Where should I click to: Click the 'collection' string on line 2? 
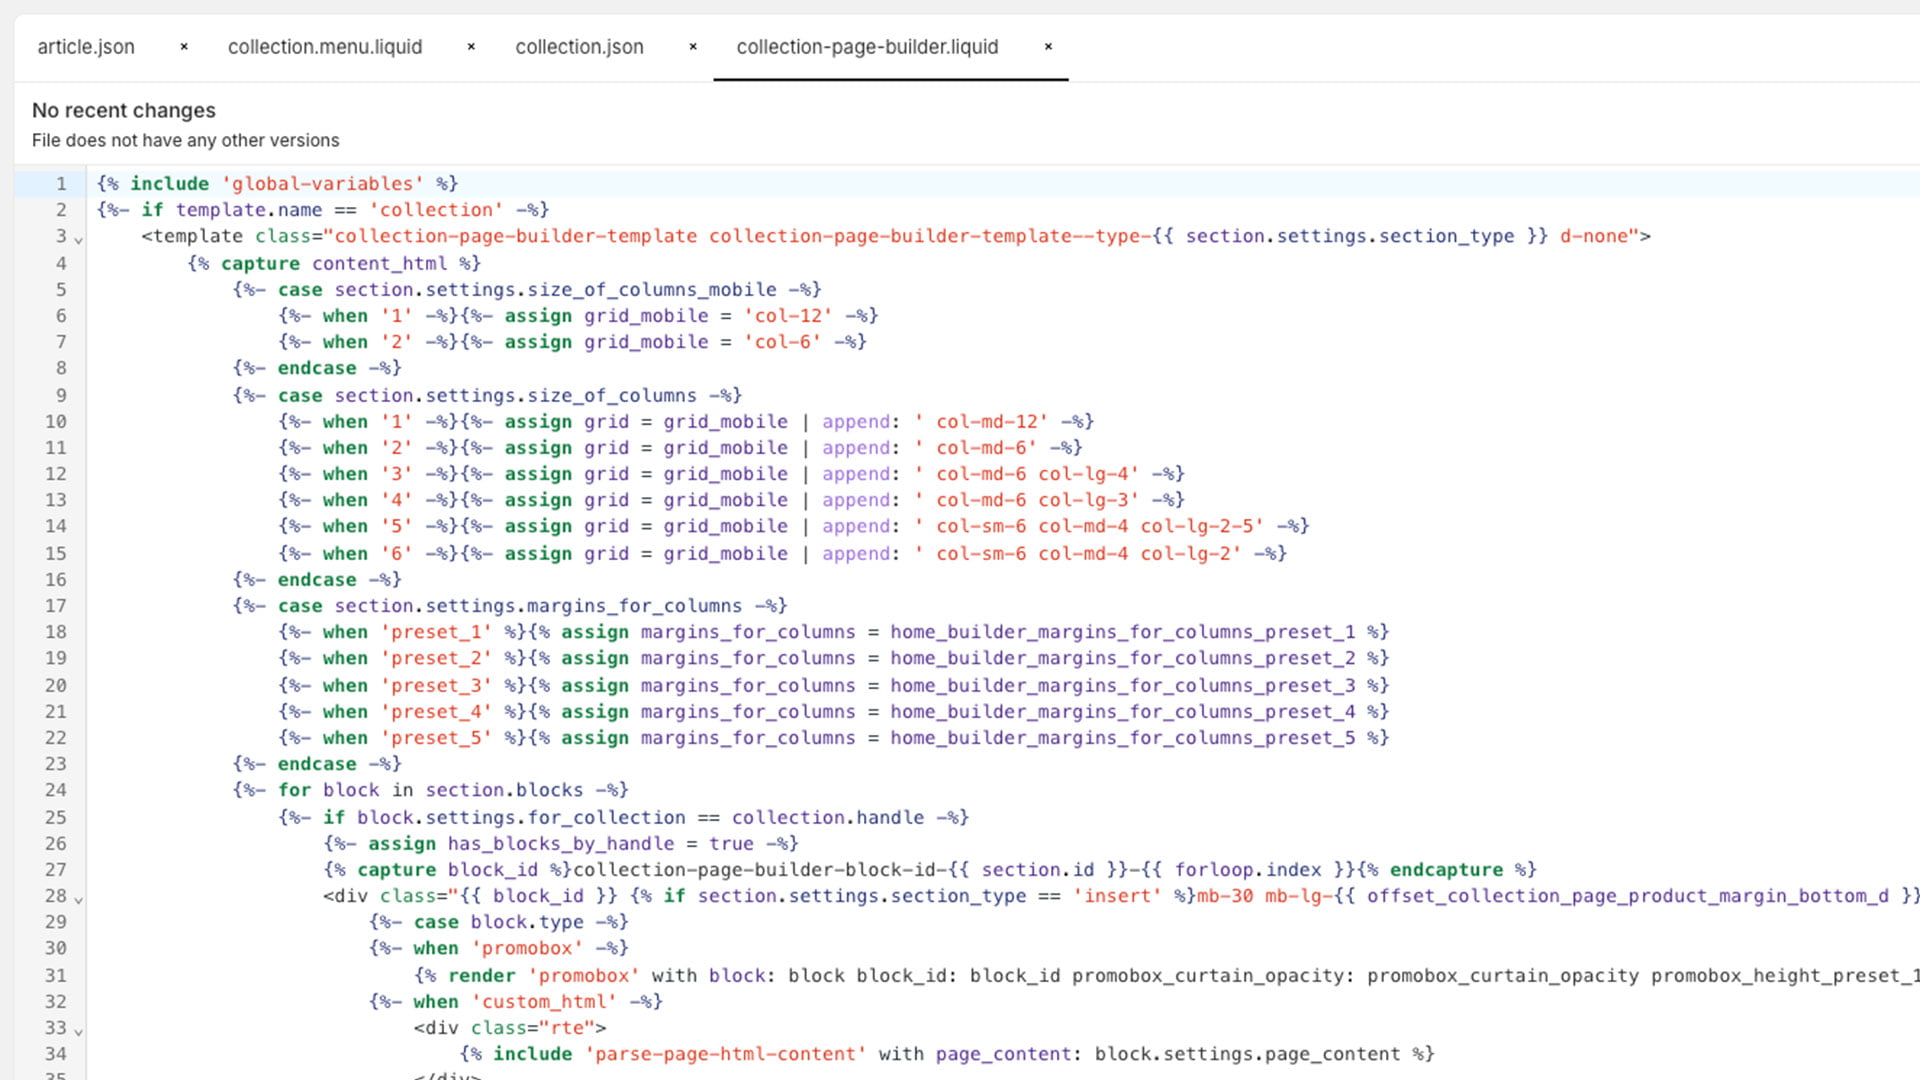(x=436, y=210)
